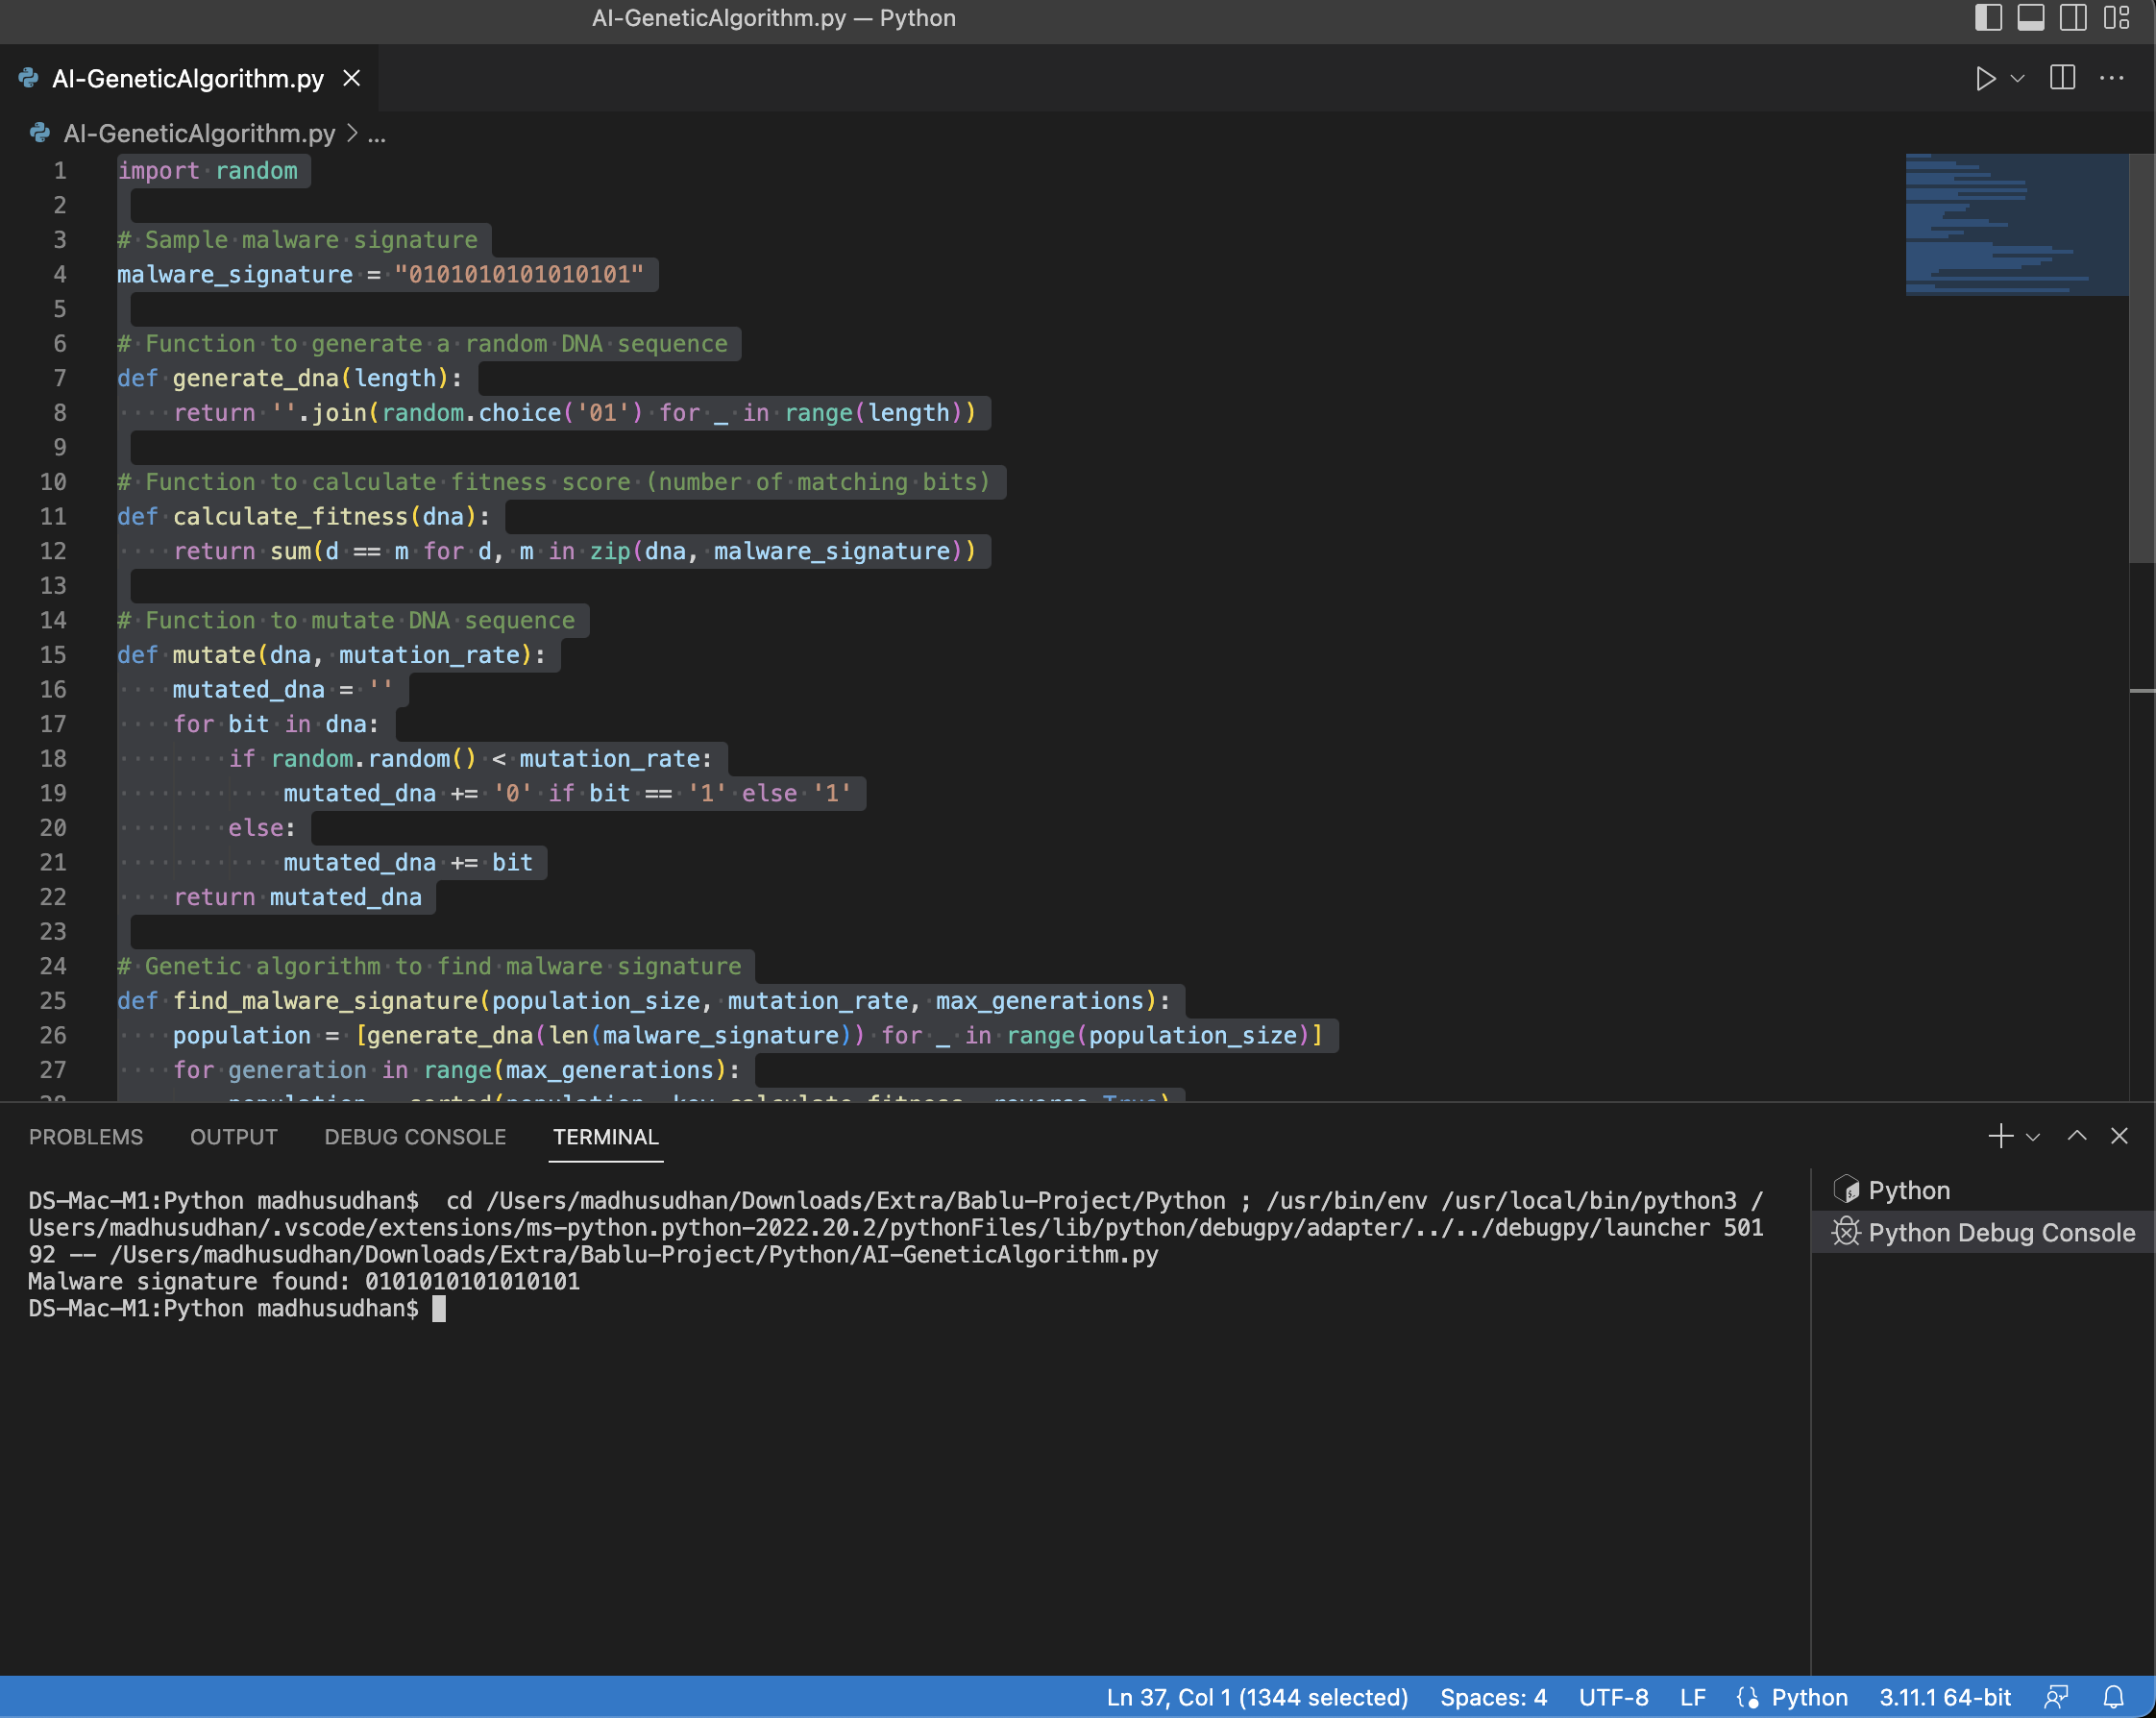
Task: Add a new terminal with plus icon
Action: (x=2000, y=1136)
